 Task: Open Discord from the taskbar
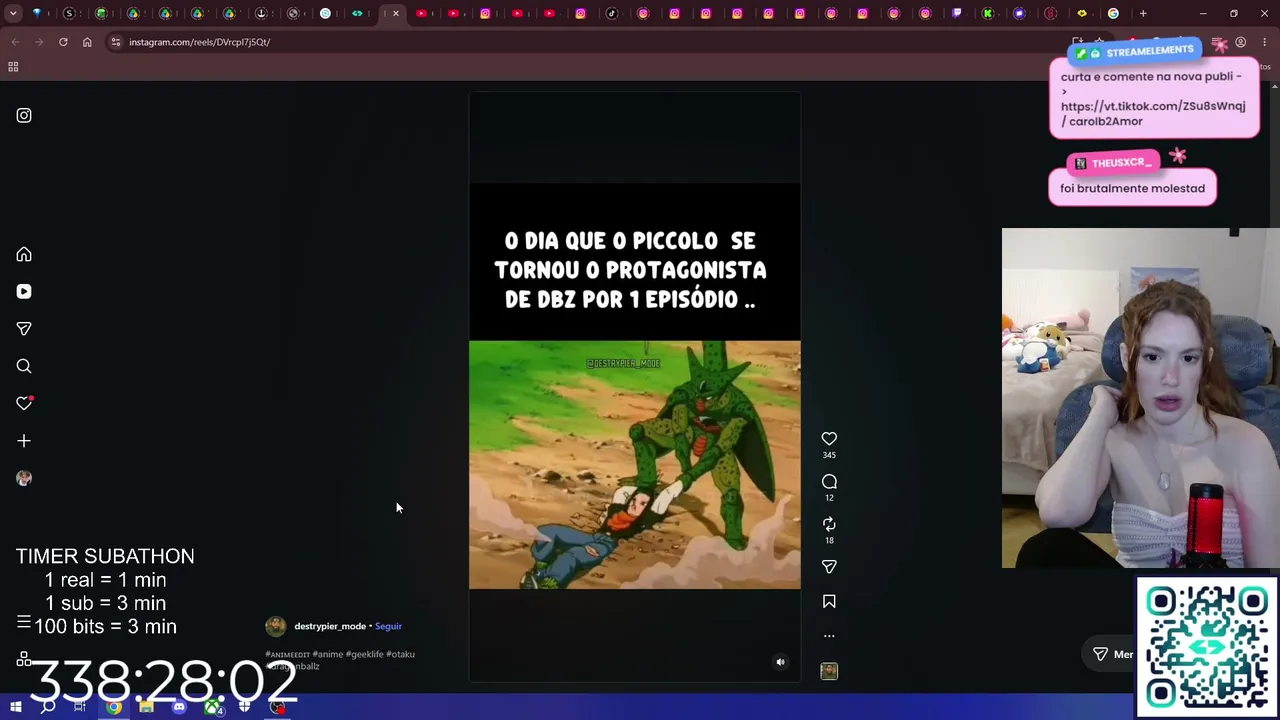pyautogui.click(x=179, y=707)
